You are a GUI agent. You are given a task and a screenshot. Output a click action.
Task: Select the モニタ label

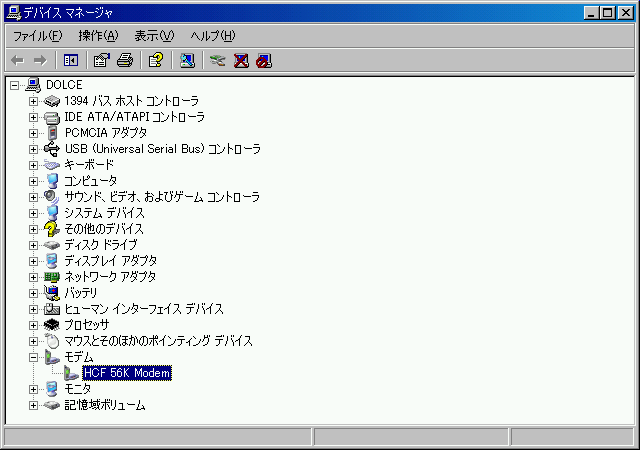click(x=78, y=389)
